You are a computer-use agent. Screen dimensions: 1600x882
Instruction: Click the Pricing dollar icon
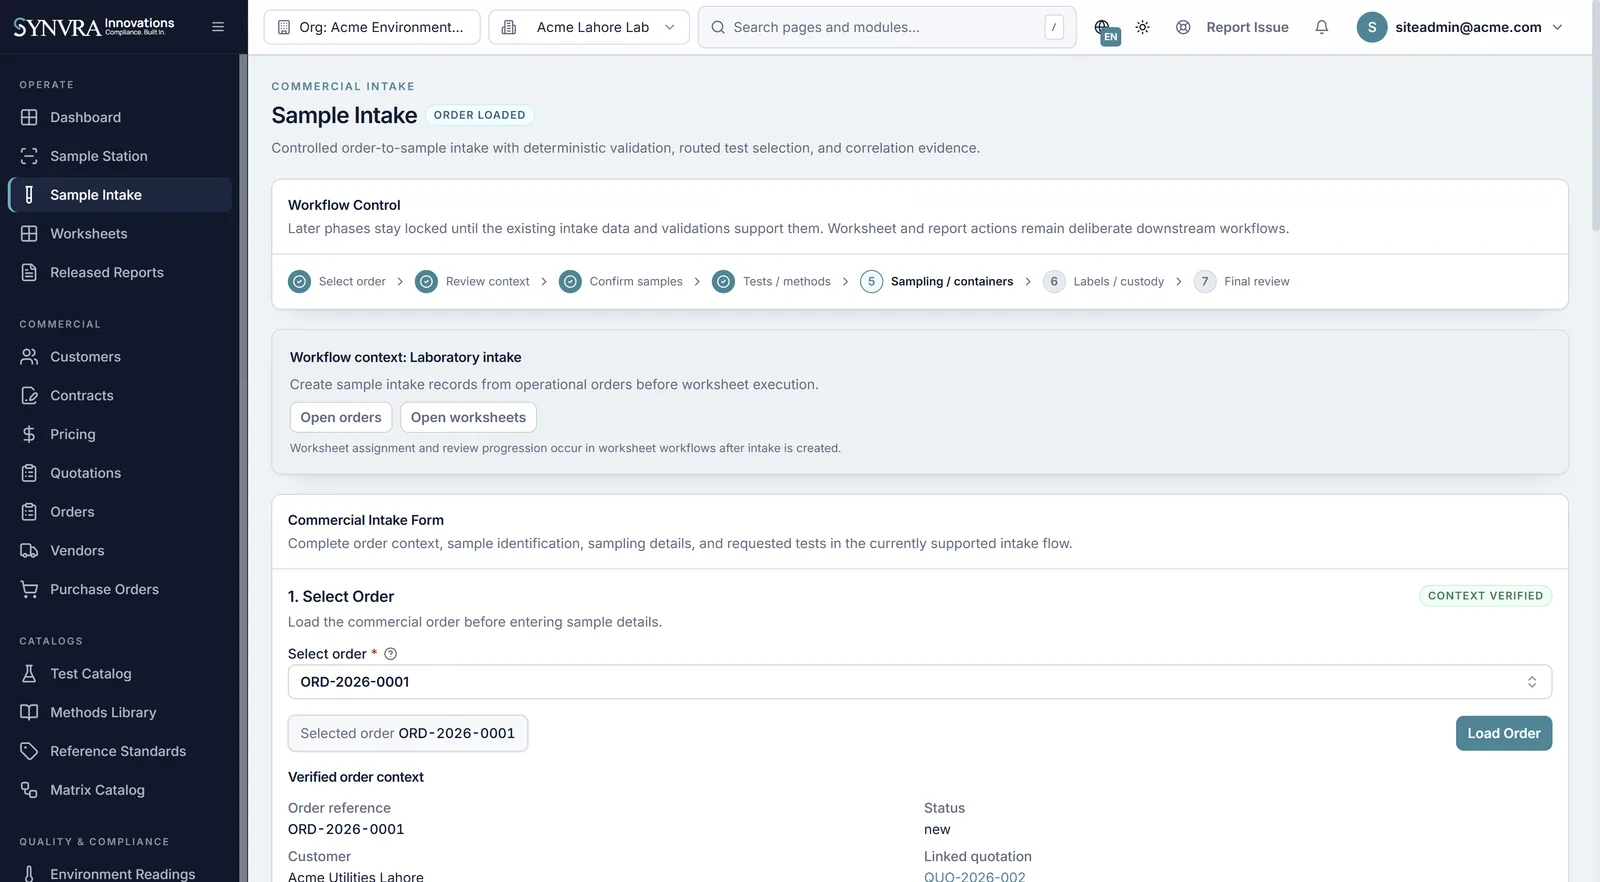tap(29, 434)
